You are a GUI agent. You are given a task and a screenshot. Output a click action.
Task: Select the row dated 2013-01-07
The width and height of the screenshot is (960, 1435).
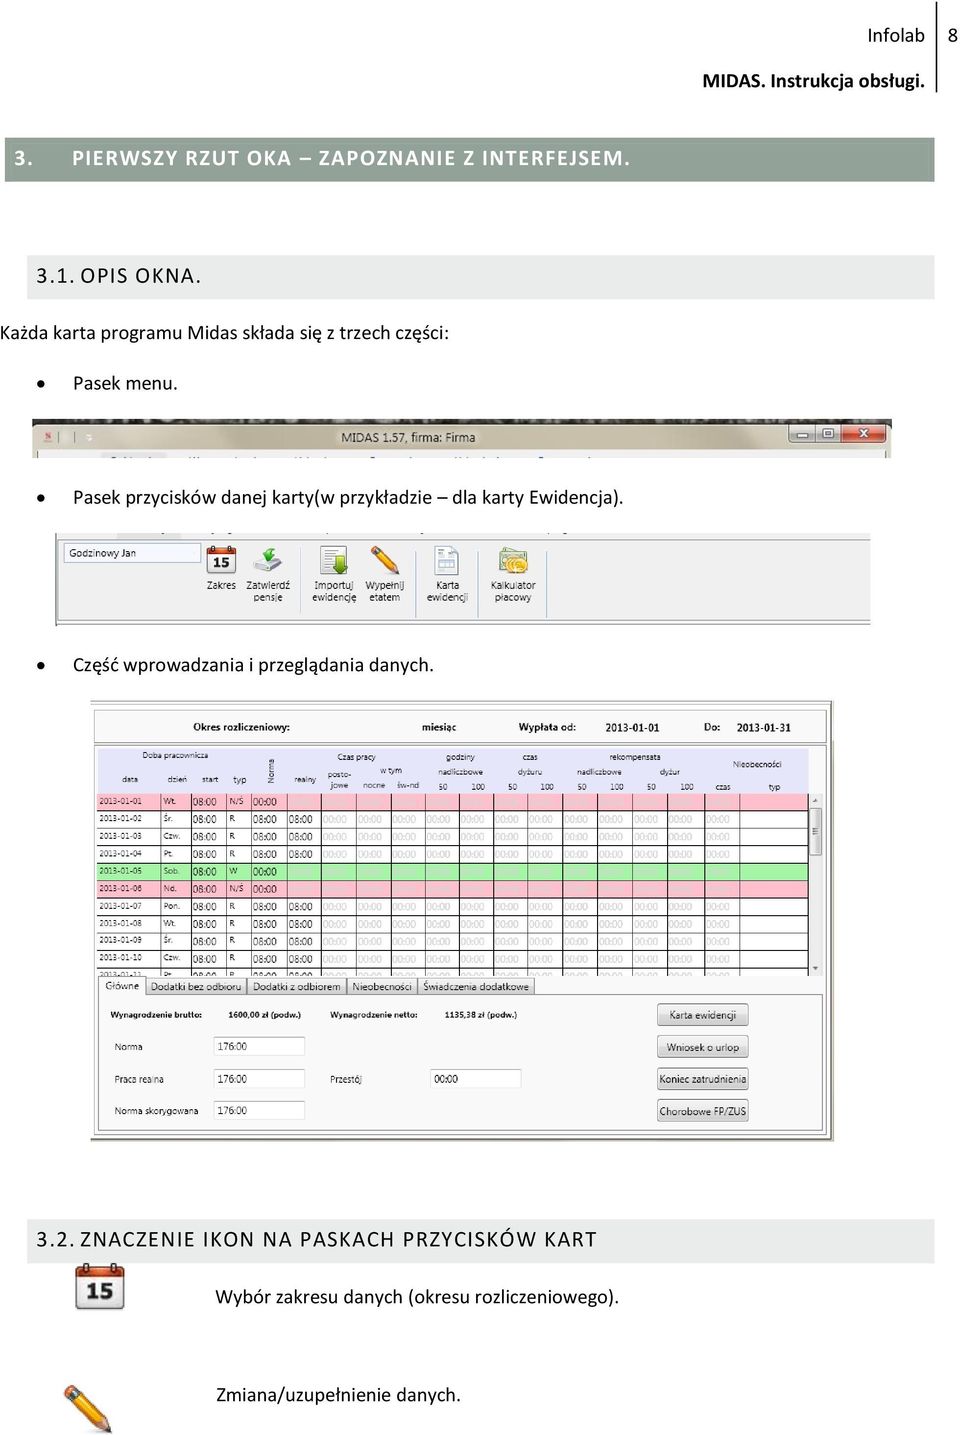coord(452,907)
